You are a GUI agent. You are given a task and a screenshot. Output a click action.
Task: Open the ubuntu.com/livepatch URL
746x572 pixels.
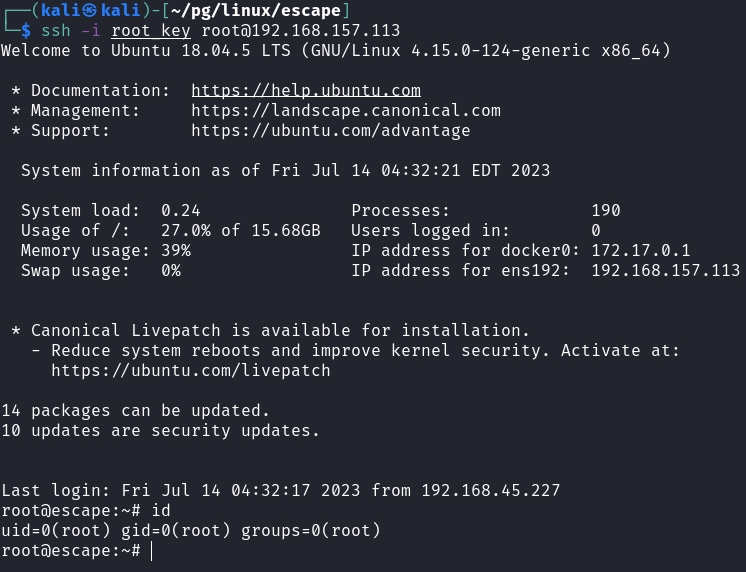tap(190, 370)
